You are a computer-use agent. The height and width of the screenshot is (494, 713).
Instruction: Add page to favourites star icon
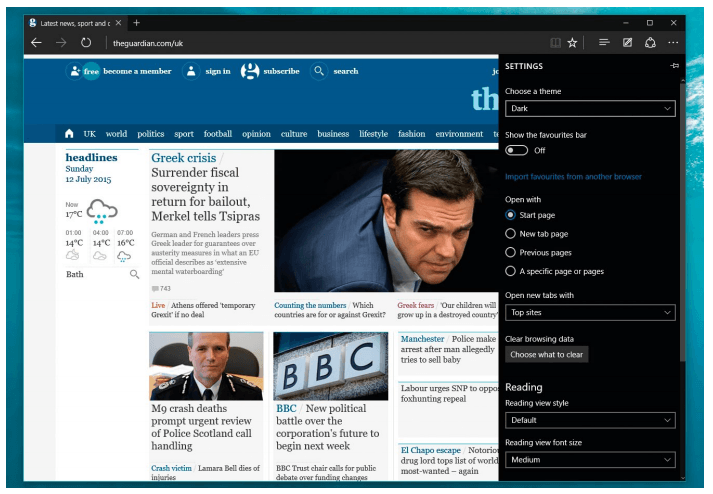pos(572,43)
